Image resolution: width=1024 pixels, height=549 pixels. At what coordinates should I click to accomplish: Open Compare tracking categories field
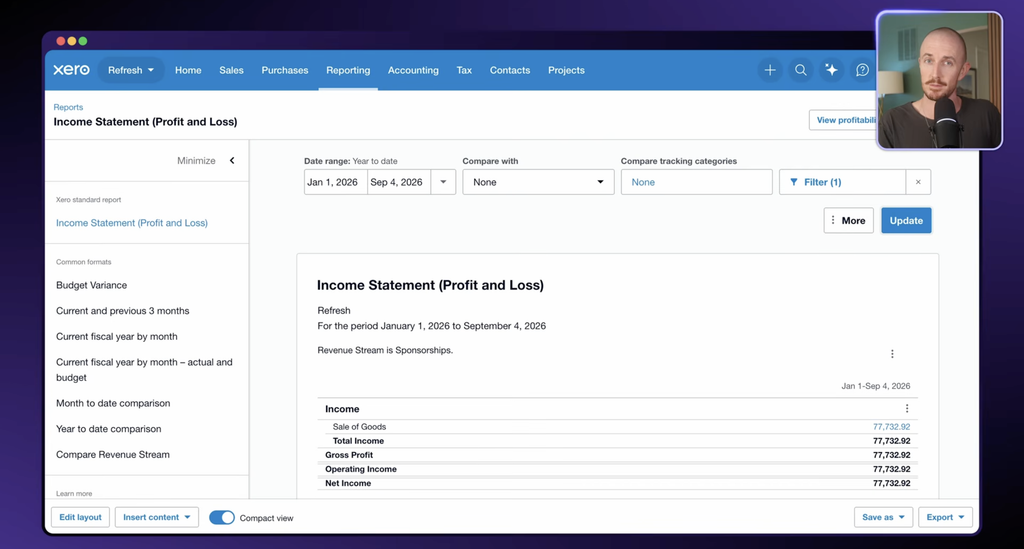click(x=696, y=182)
